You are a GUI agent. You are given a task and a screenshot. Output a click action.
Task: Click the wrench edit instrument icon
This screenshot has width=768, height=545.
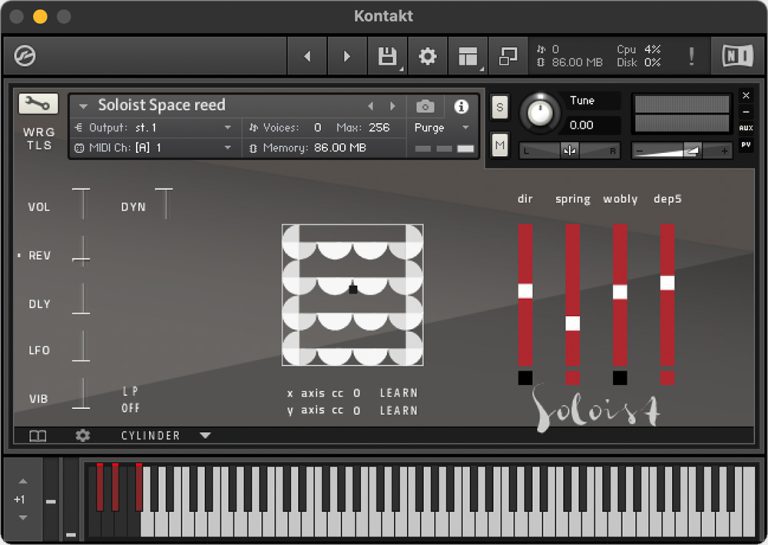38,104
